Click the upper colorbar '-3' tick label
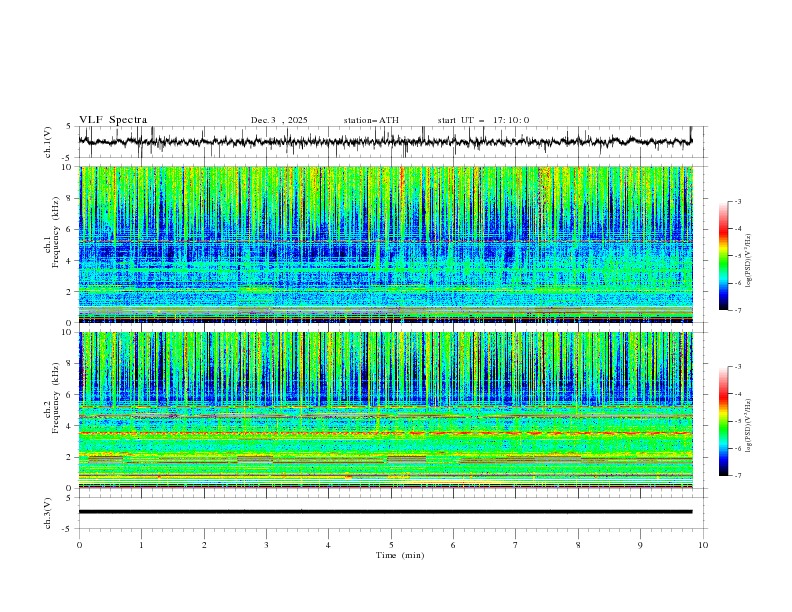 pos(737,201)
